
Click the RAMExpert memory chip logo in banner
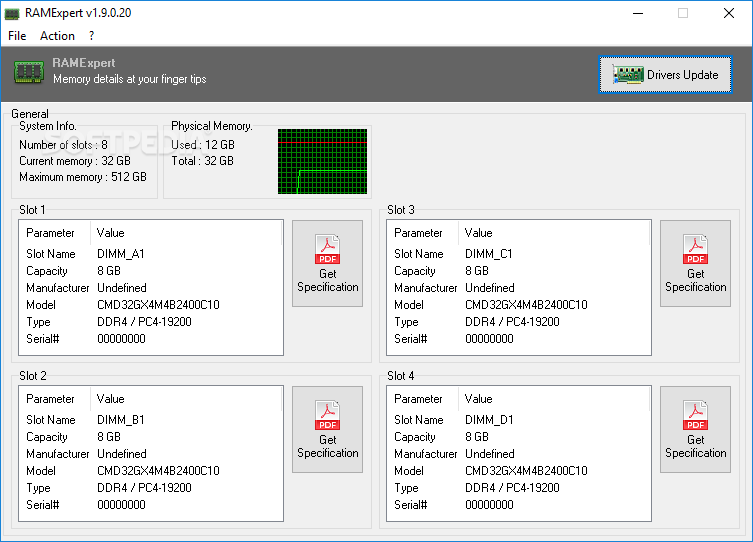(29, 72)
